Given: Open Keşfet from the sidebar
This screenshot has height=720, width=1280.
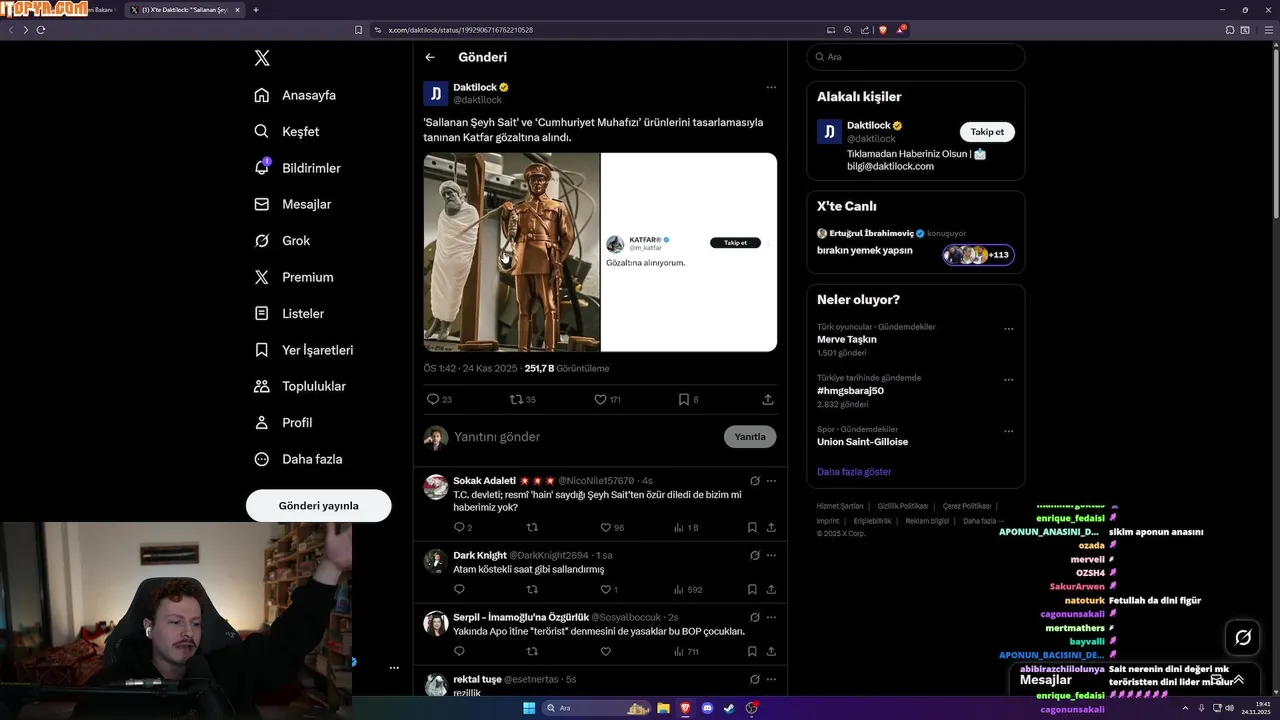Looking at the screenshot, I should 287,131.
